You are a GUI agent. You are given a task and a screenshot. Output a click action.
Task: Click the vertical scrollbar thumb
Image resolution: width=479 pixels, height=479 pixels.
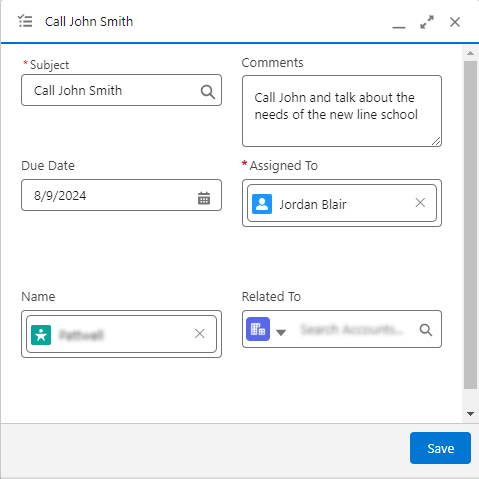click(x=470, y=225)
